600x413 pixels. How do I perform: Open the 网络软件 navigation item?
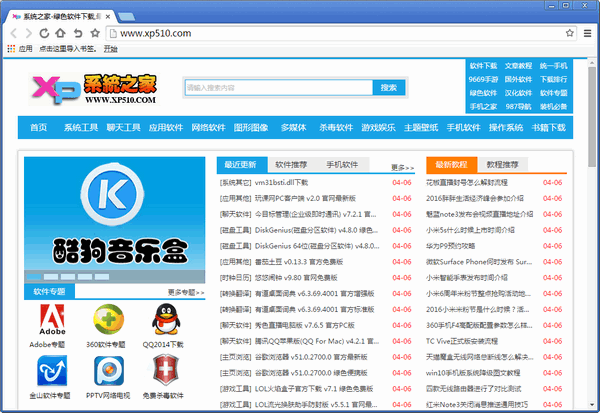[x=209, y=127]
